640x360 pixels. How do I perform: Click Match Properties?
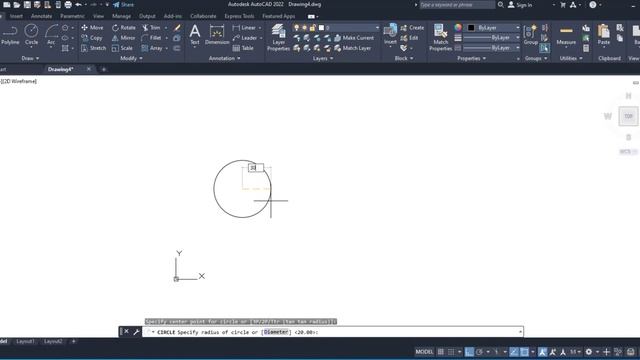pos(440,38)
